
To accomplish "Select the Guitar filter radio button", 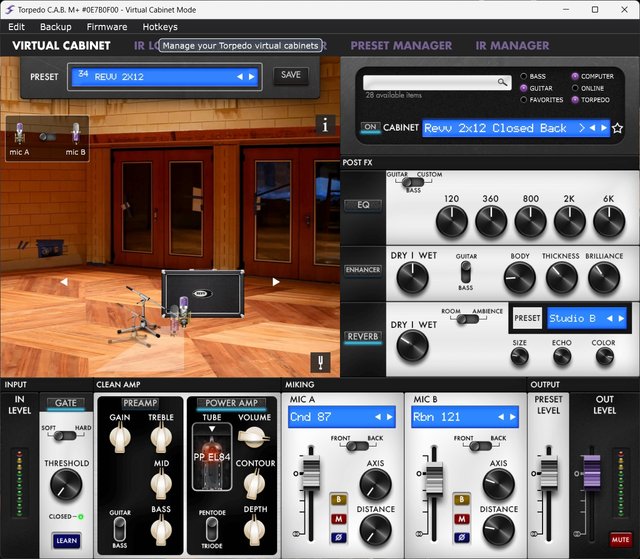I will click(x=524, y=88).
